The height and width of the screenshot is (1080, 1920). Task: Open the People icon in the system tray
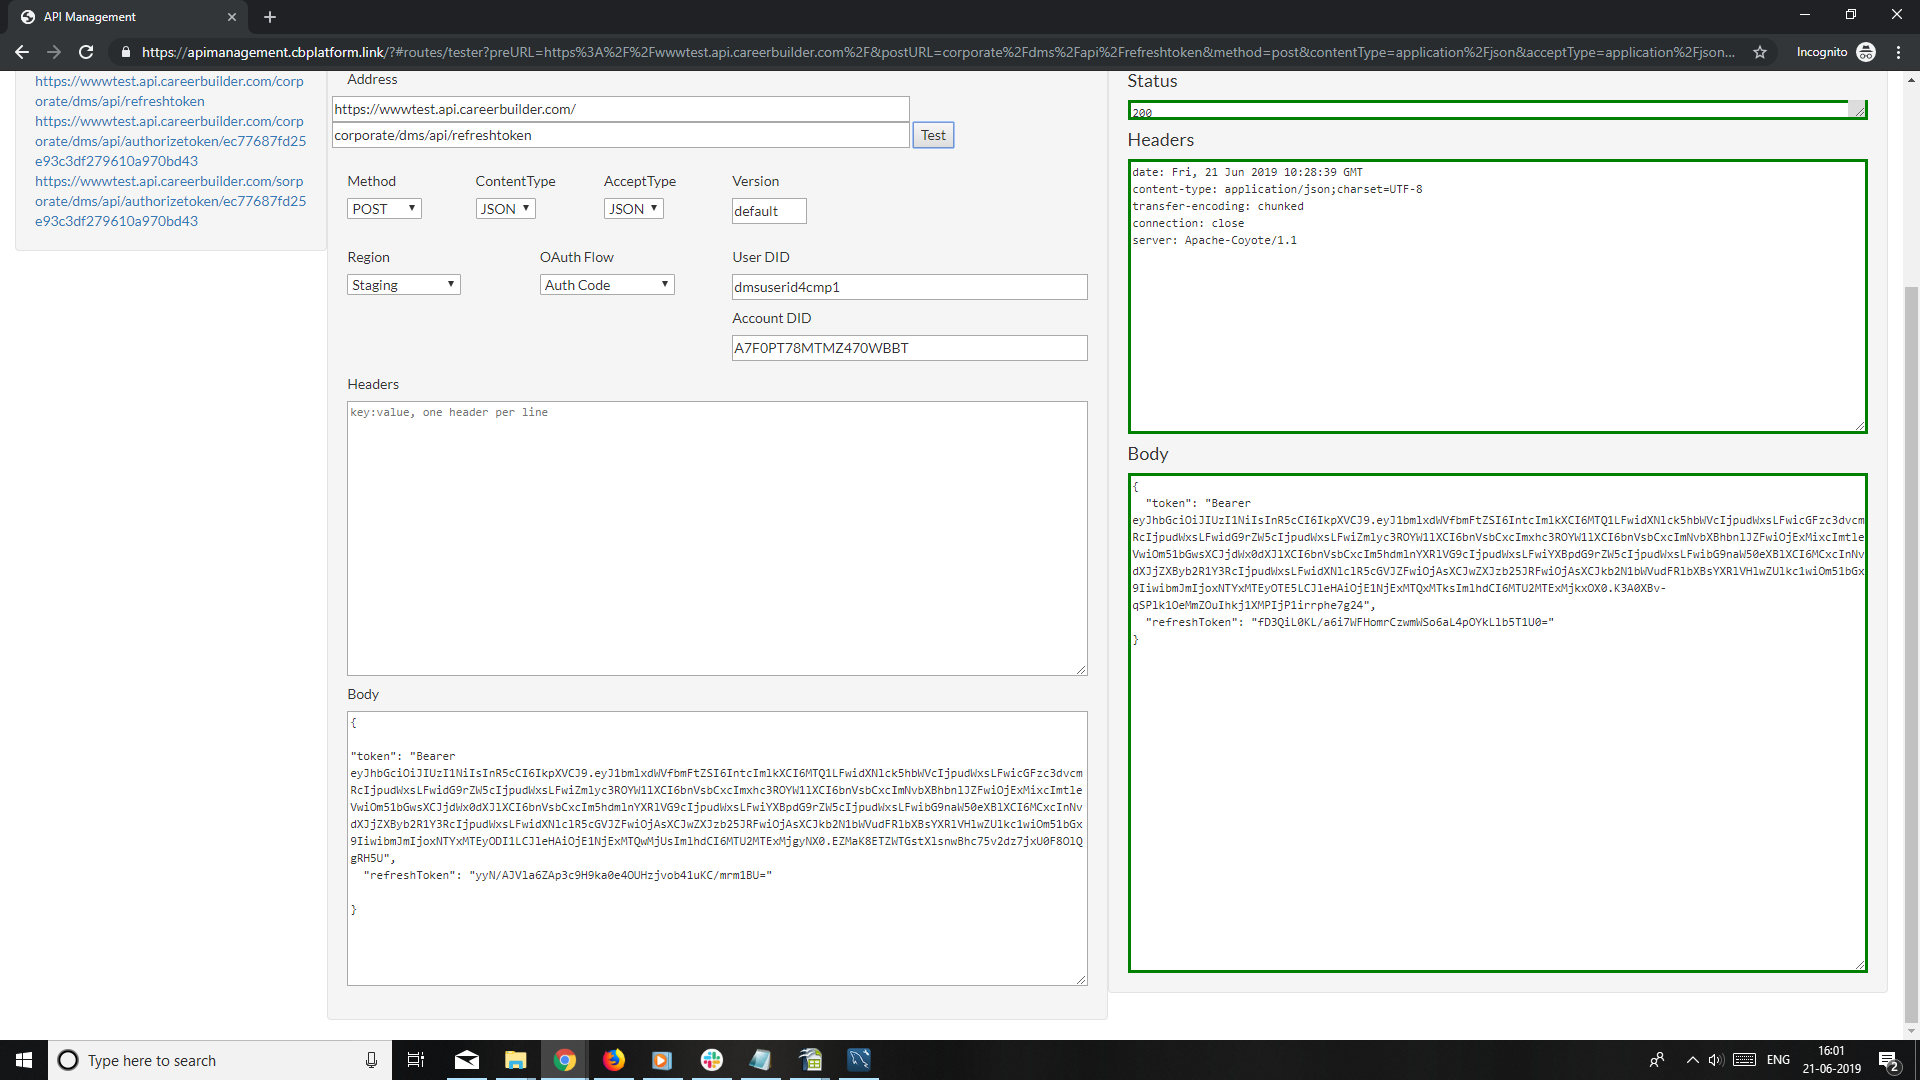1657,1060
